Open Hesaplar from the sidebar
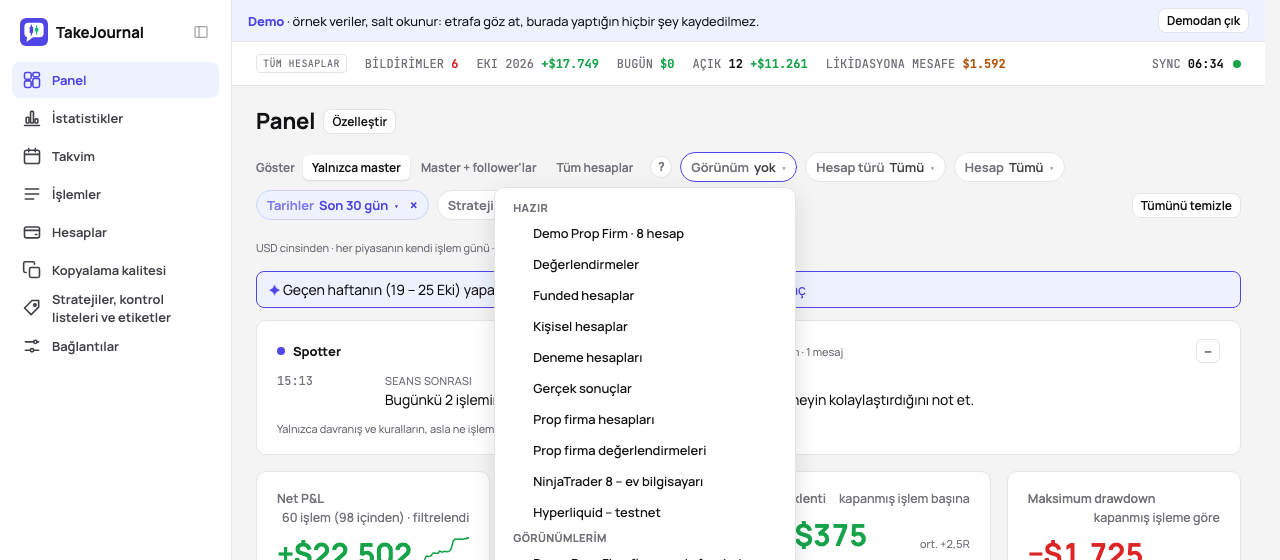Screen dimensions: 1280x560 115,232
